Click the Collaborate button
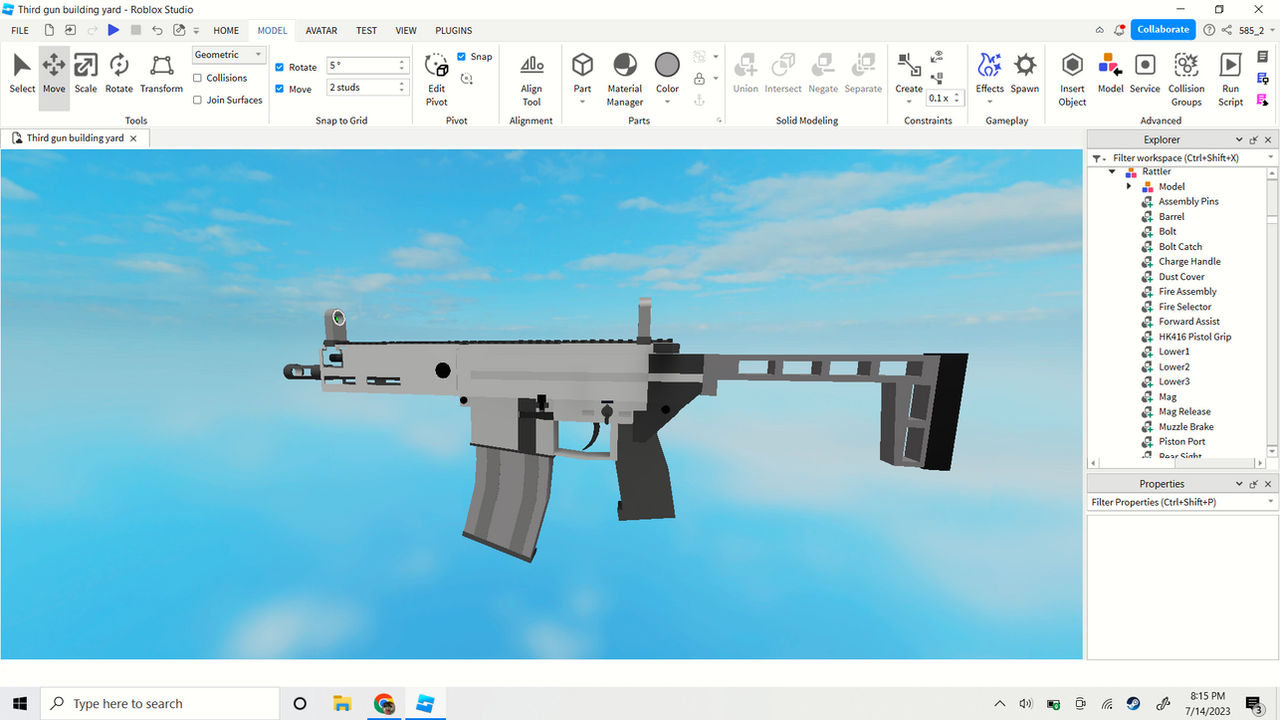This screenshot has height=720, width=1280. pyautogui.click(x=1163, y=30)
